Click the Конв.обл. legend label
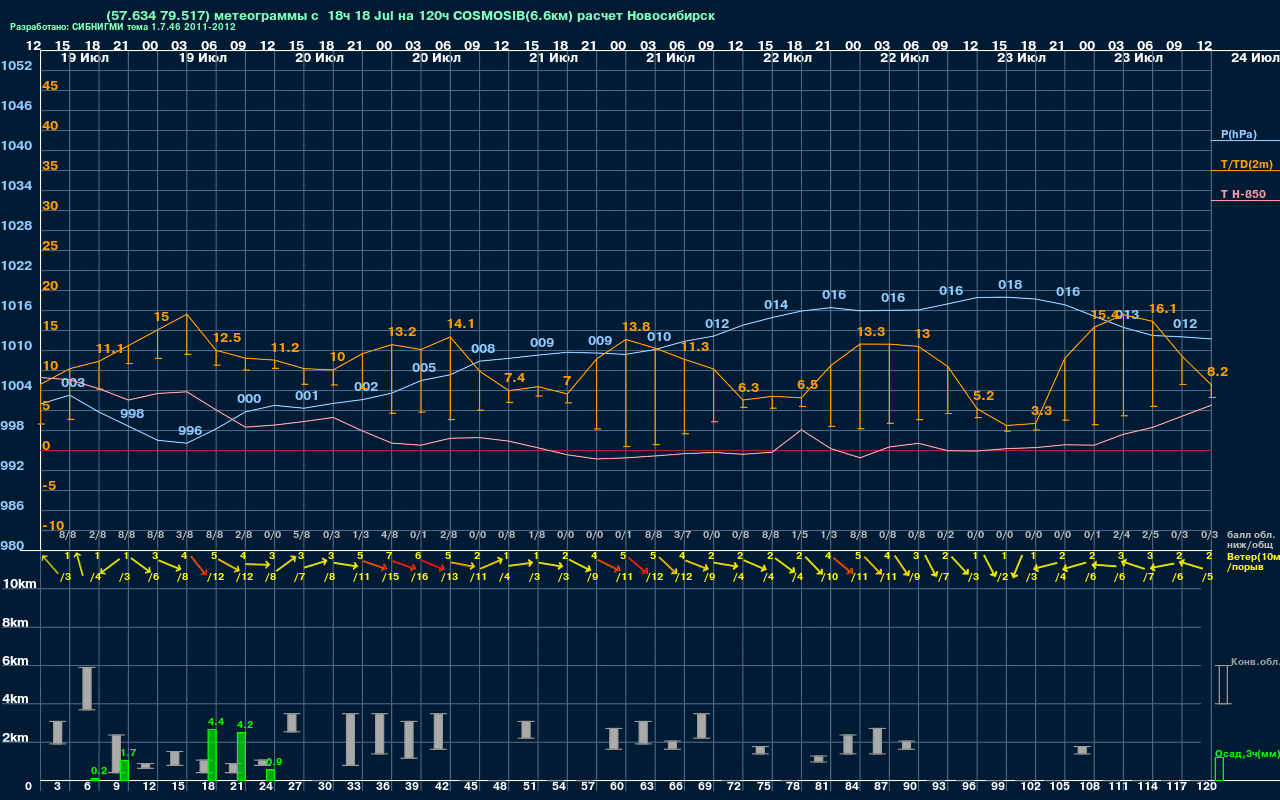This screenshot has height=800, width=1280. tap(1255, 662)
